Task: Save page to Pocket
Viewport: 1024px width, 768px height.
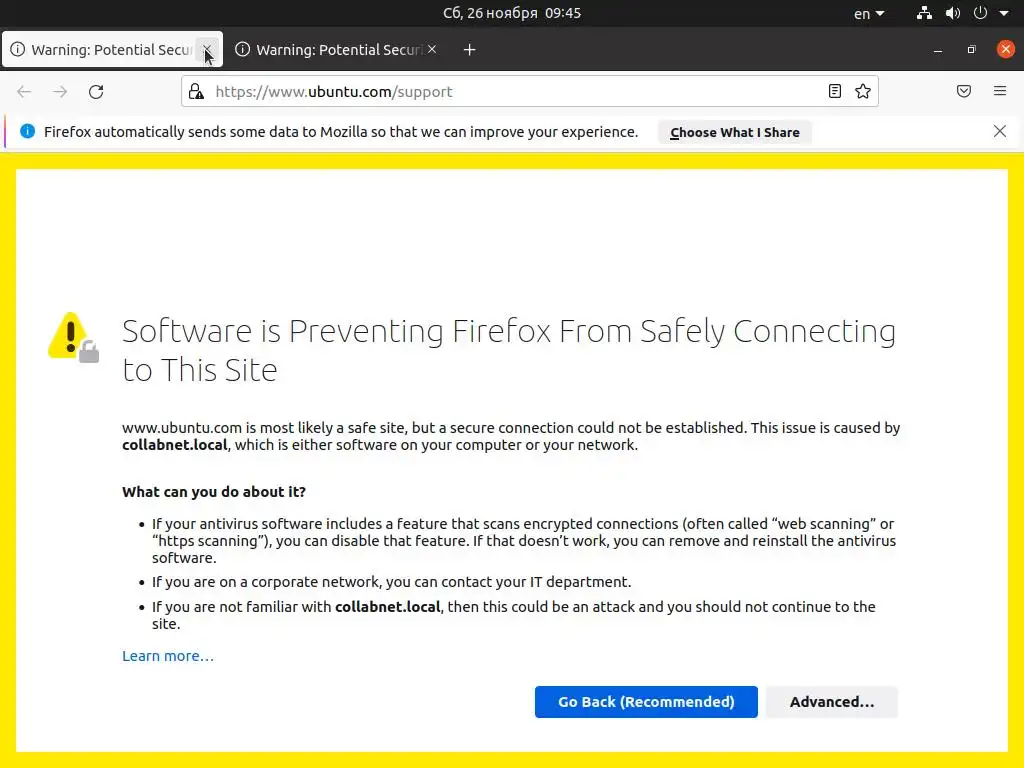Action: coord(964,91)
